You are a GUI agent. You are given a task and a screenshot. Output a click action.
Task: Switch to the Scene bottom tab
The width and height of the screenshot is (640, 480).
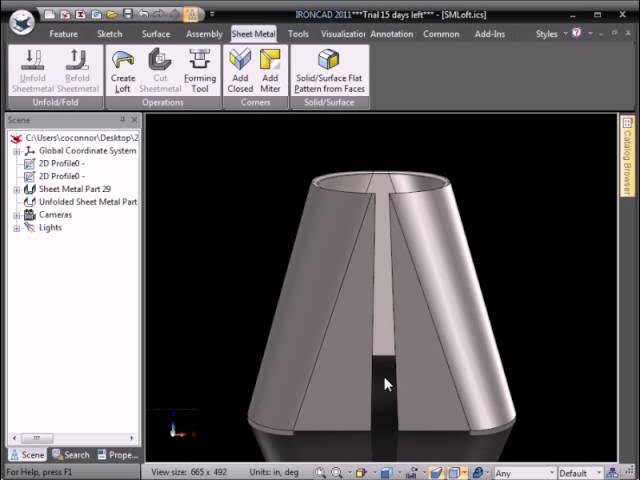(27, 455)
